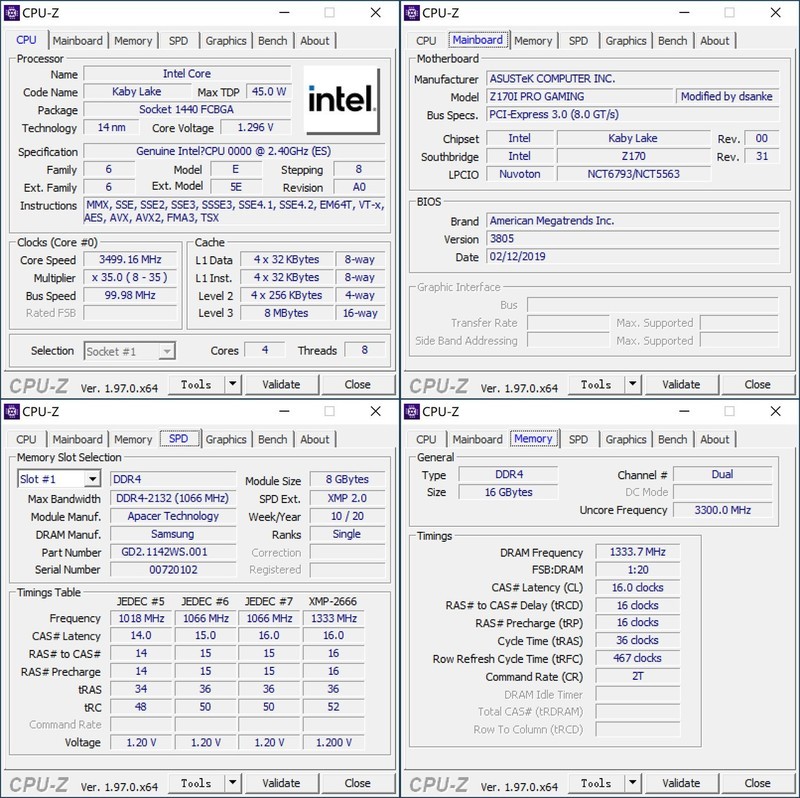
Task: Click the Kaby Lake code name field
Action: [137, 92]
